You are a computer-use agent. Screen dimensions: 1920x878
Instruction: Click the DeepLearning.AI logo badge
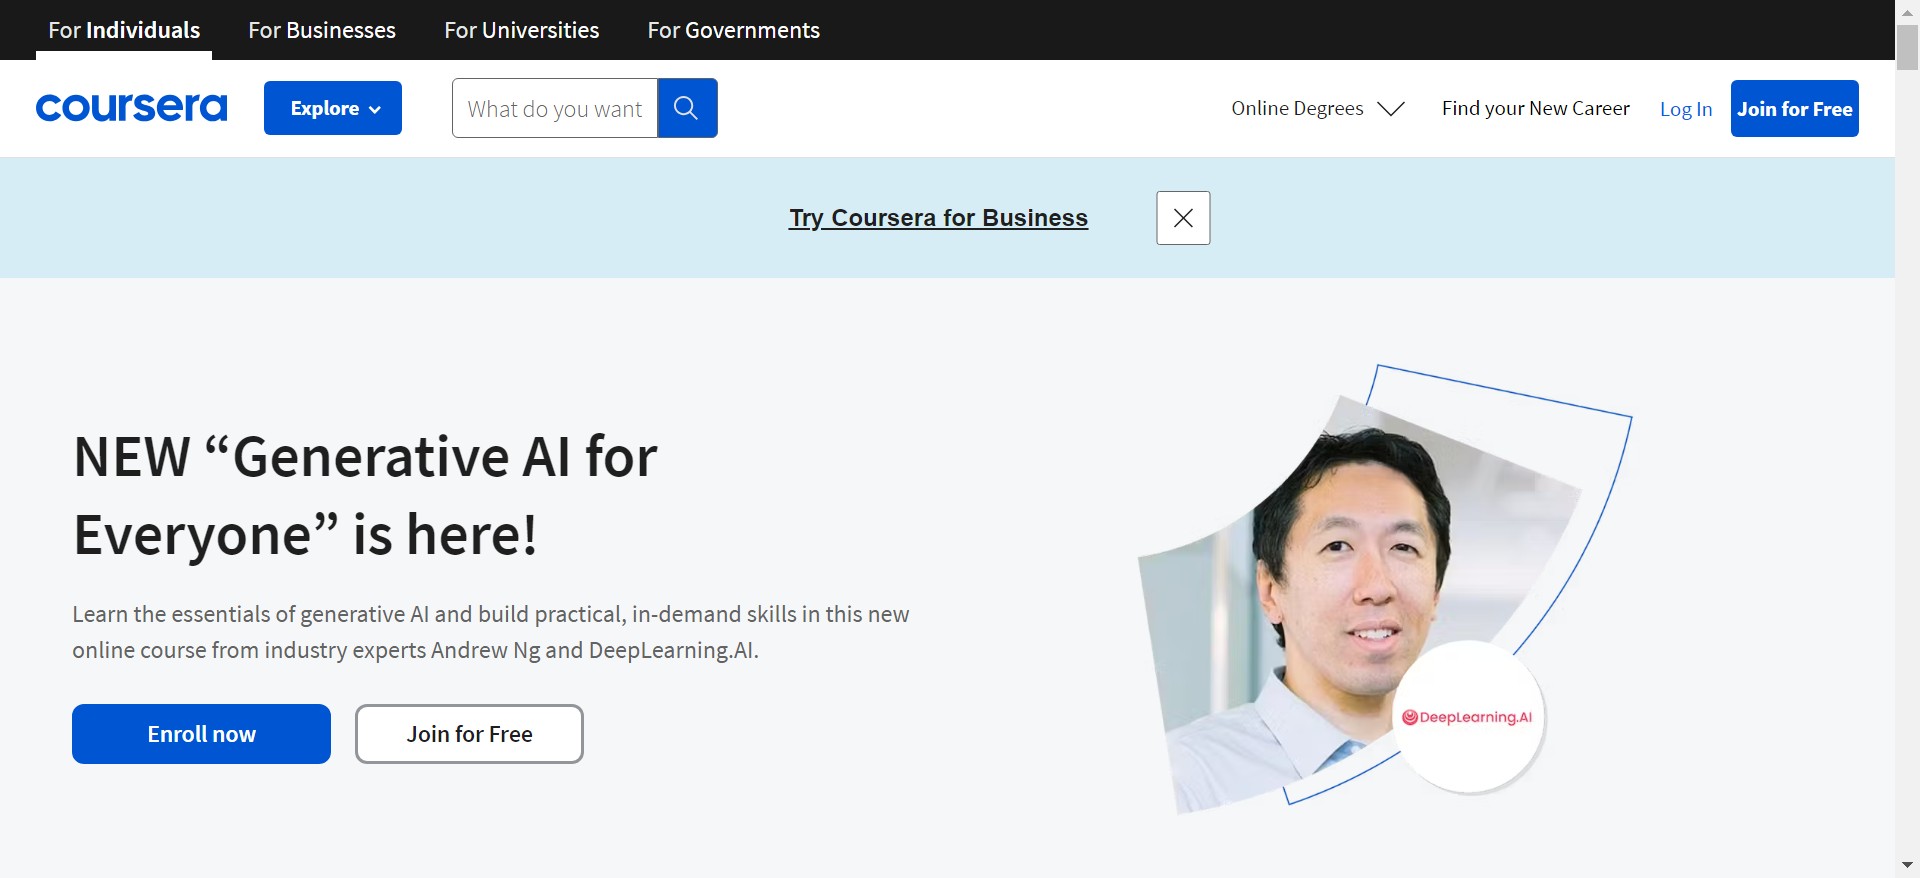1467,717
